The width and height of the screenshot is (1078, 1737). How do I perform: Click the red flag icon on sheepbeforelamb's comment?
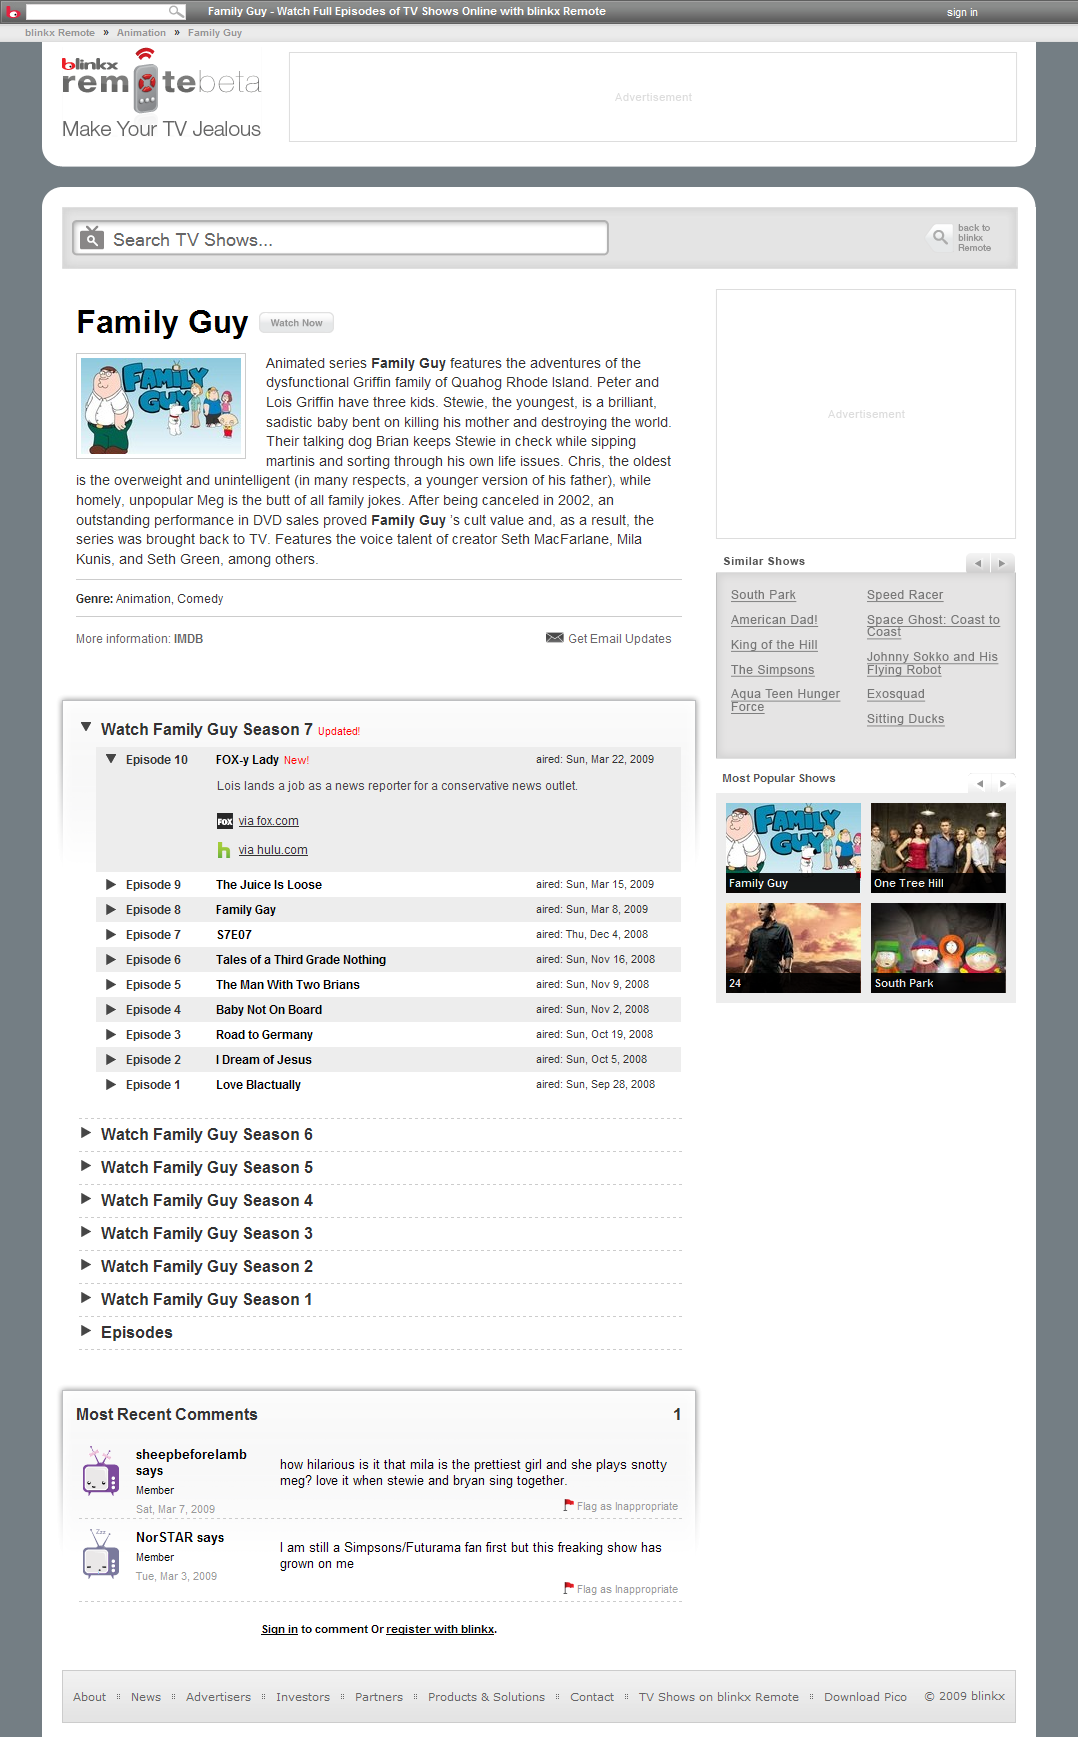569,1505
